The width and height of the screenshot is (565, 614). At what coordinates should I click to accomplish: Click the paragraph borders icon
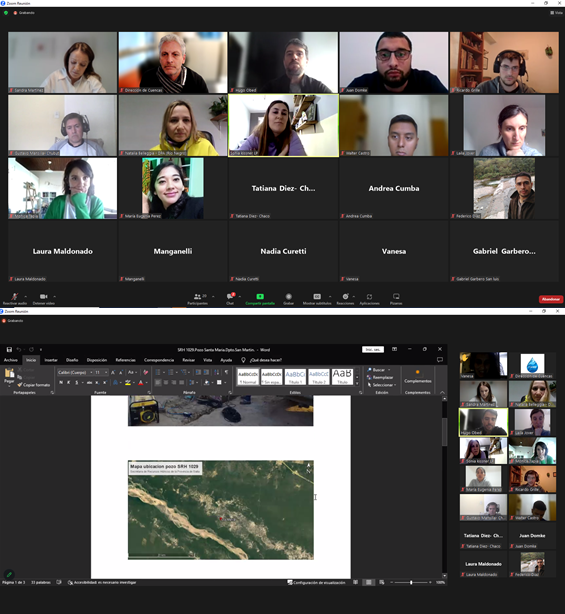tap(219, 383)
